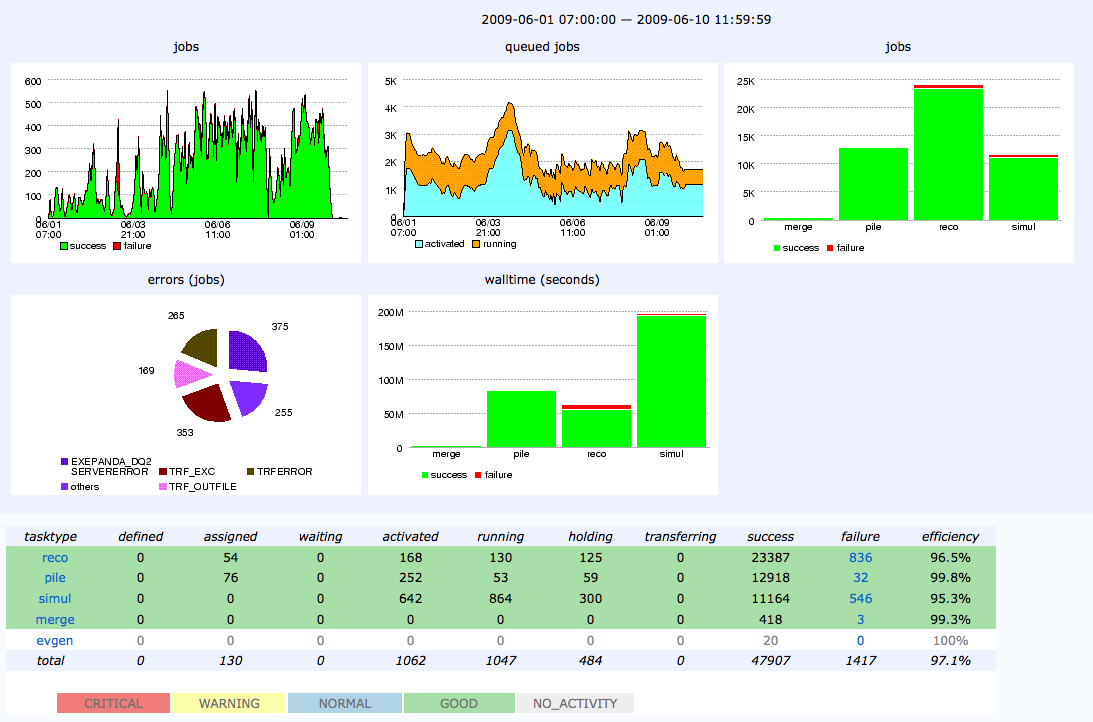Click the date range heading text
This screenshot has height=722, width=1093.
coord(626,20)
